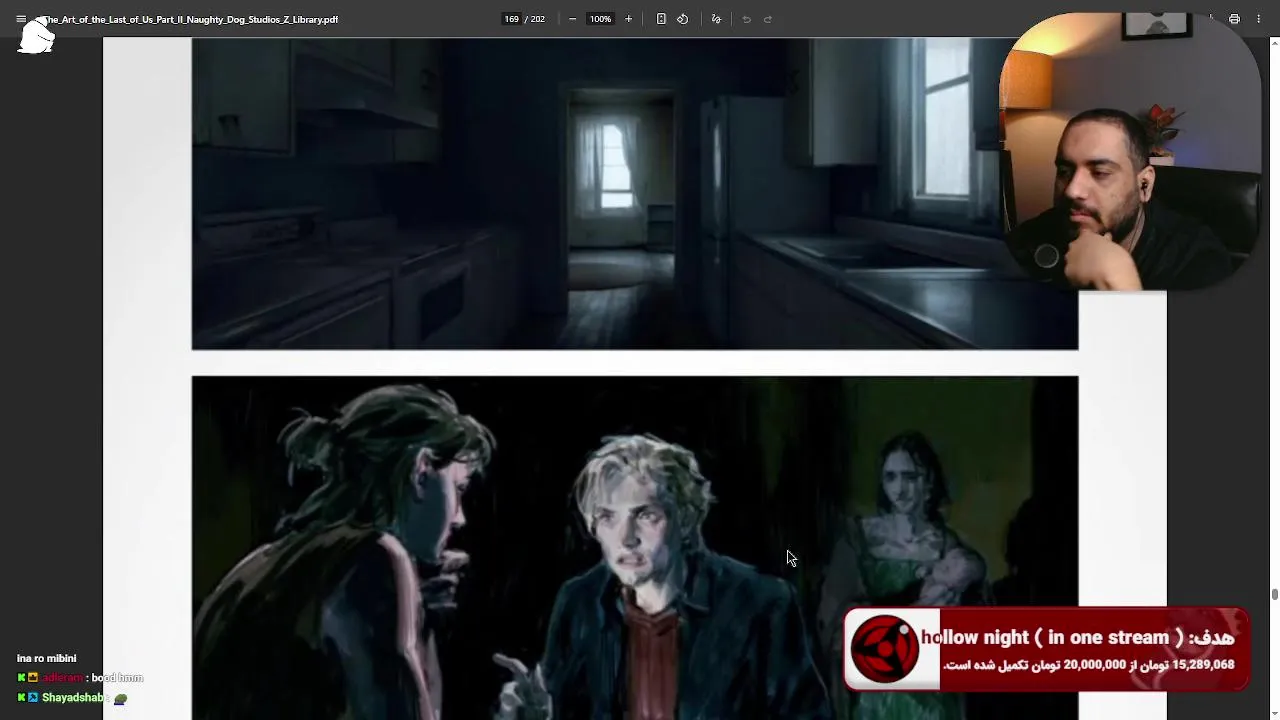Click the 100% zoom level field
Viewport: 1280px width, 720px height.
click(x=600, y=19)
